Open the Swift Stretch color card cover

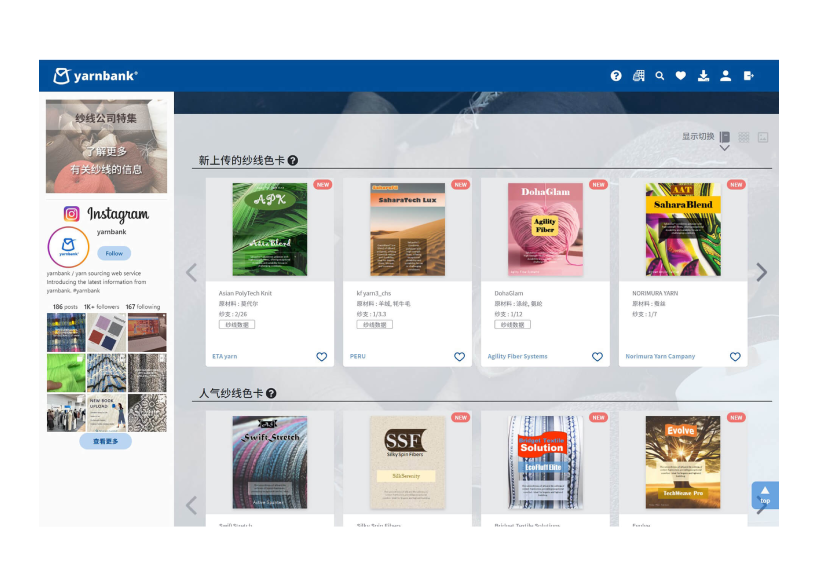tap(270, 462)
